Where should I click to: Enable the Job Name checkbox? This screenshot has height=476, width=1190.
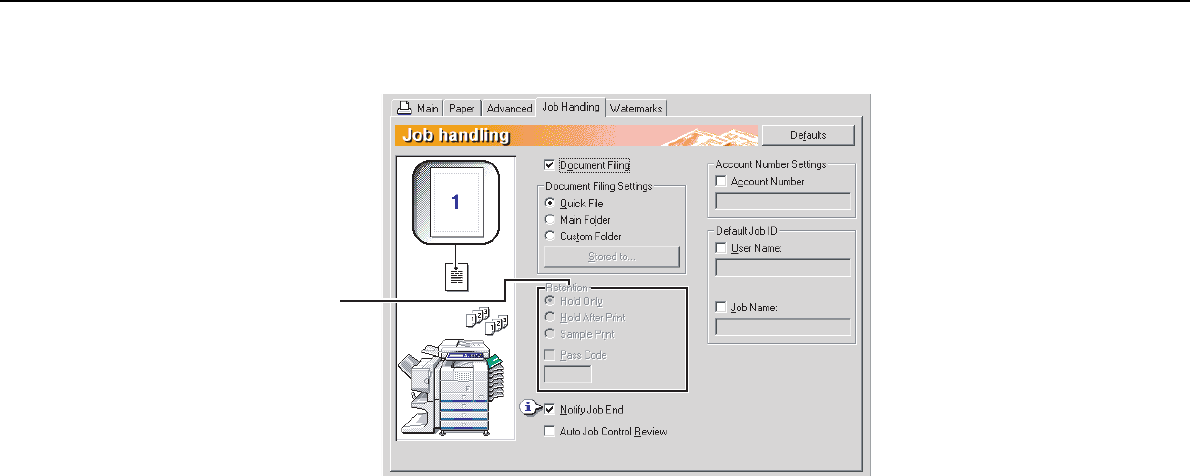(x=722, y=308)
